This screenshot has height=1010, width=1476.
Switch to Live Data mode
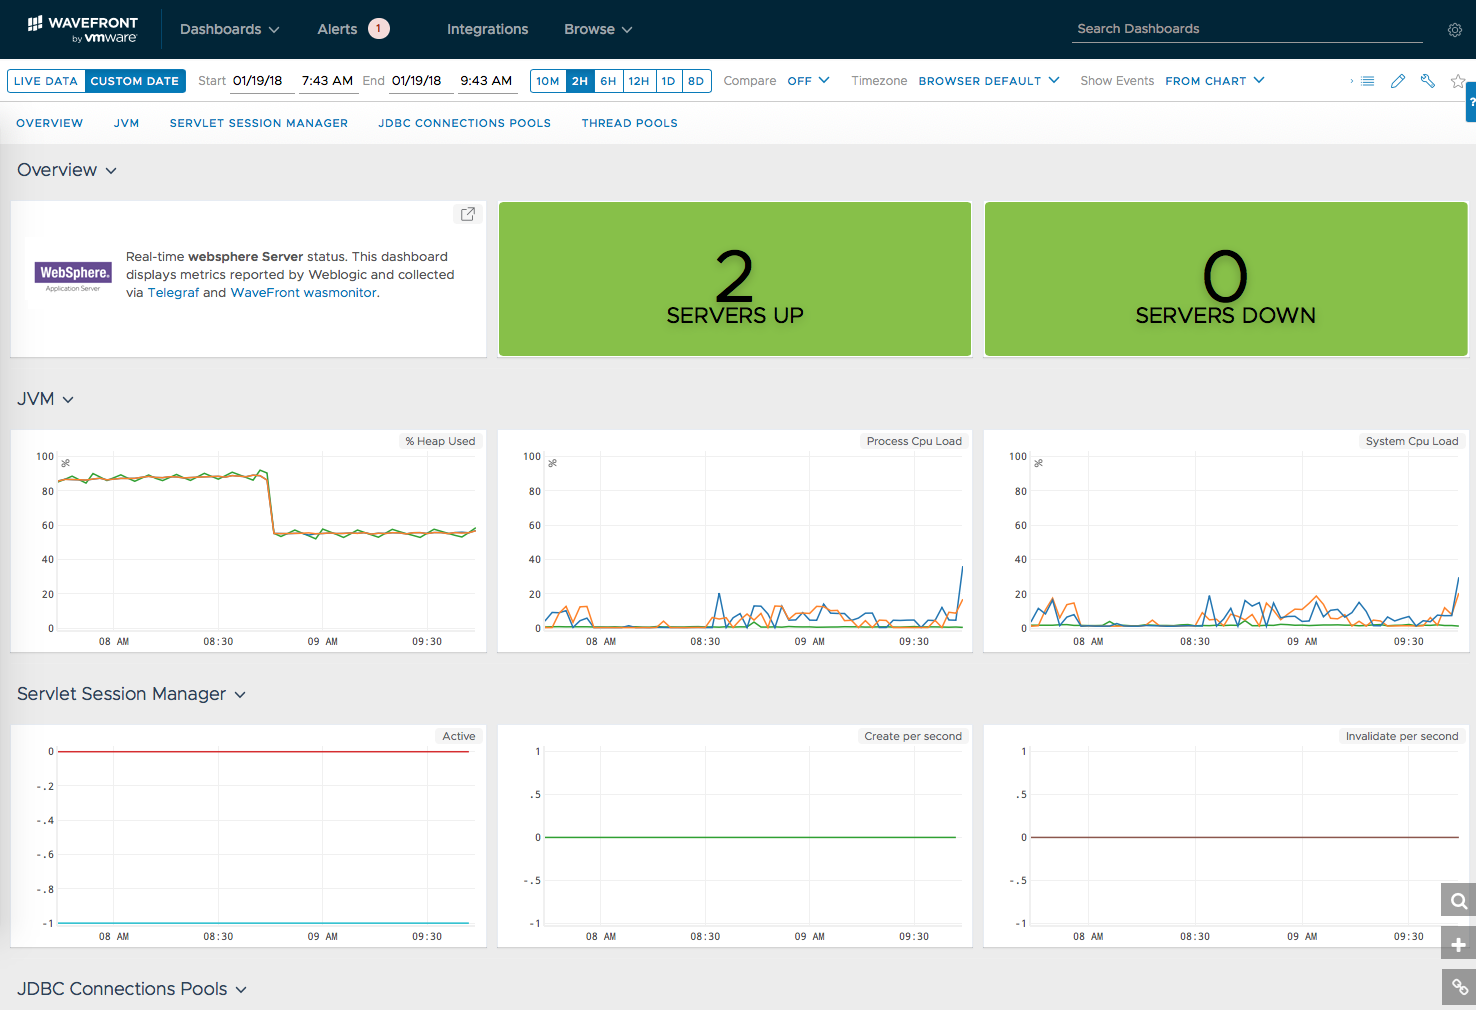46,81
